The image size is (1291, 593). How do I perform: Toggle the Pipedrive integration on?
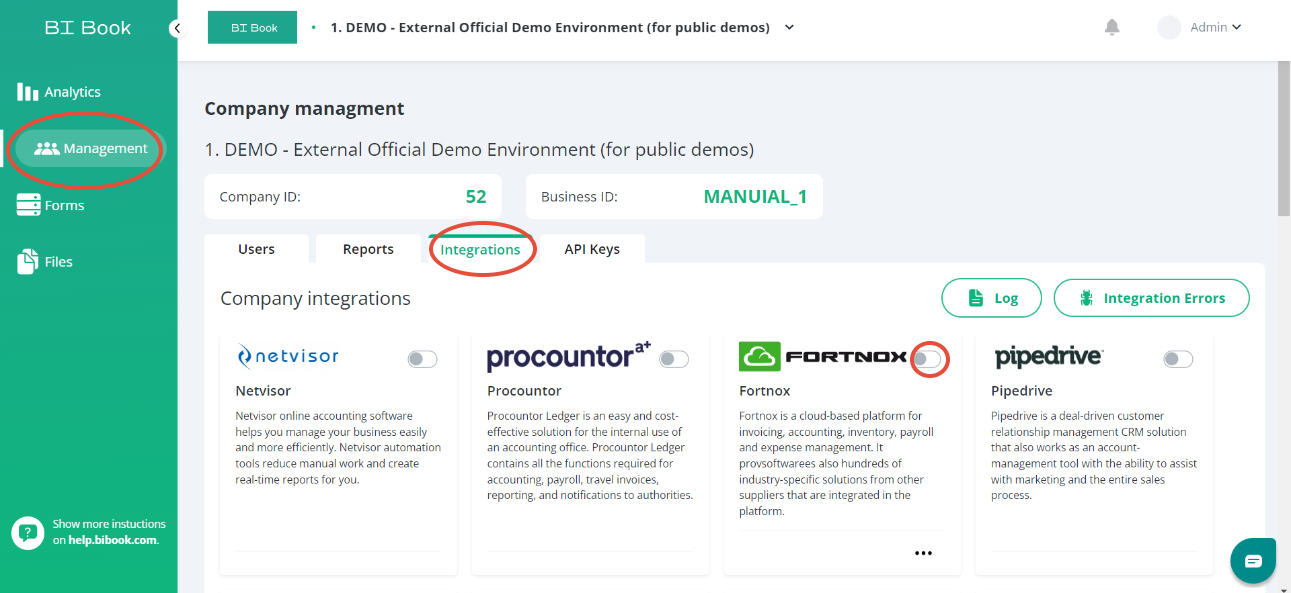point(1178,359)
